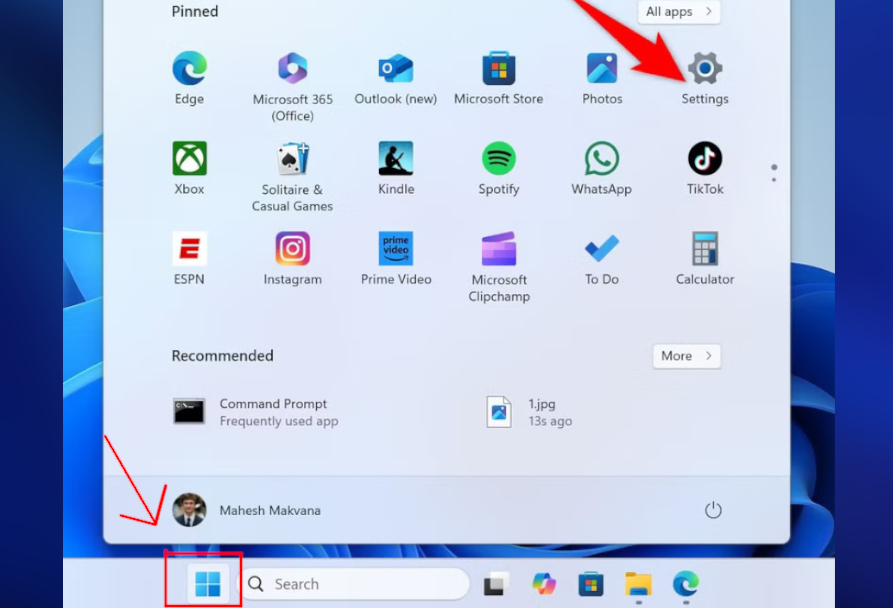Click the taskbar Search box
Image resolution: width=893 pixels, height=608 pixels.
click(x=355, y=584)
